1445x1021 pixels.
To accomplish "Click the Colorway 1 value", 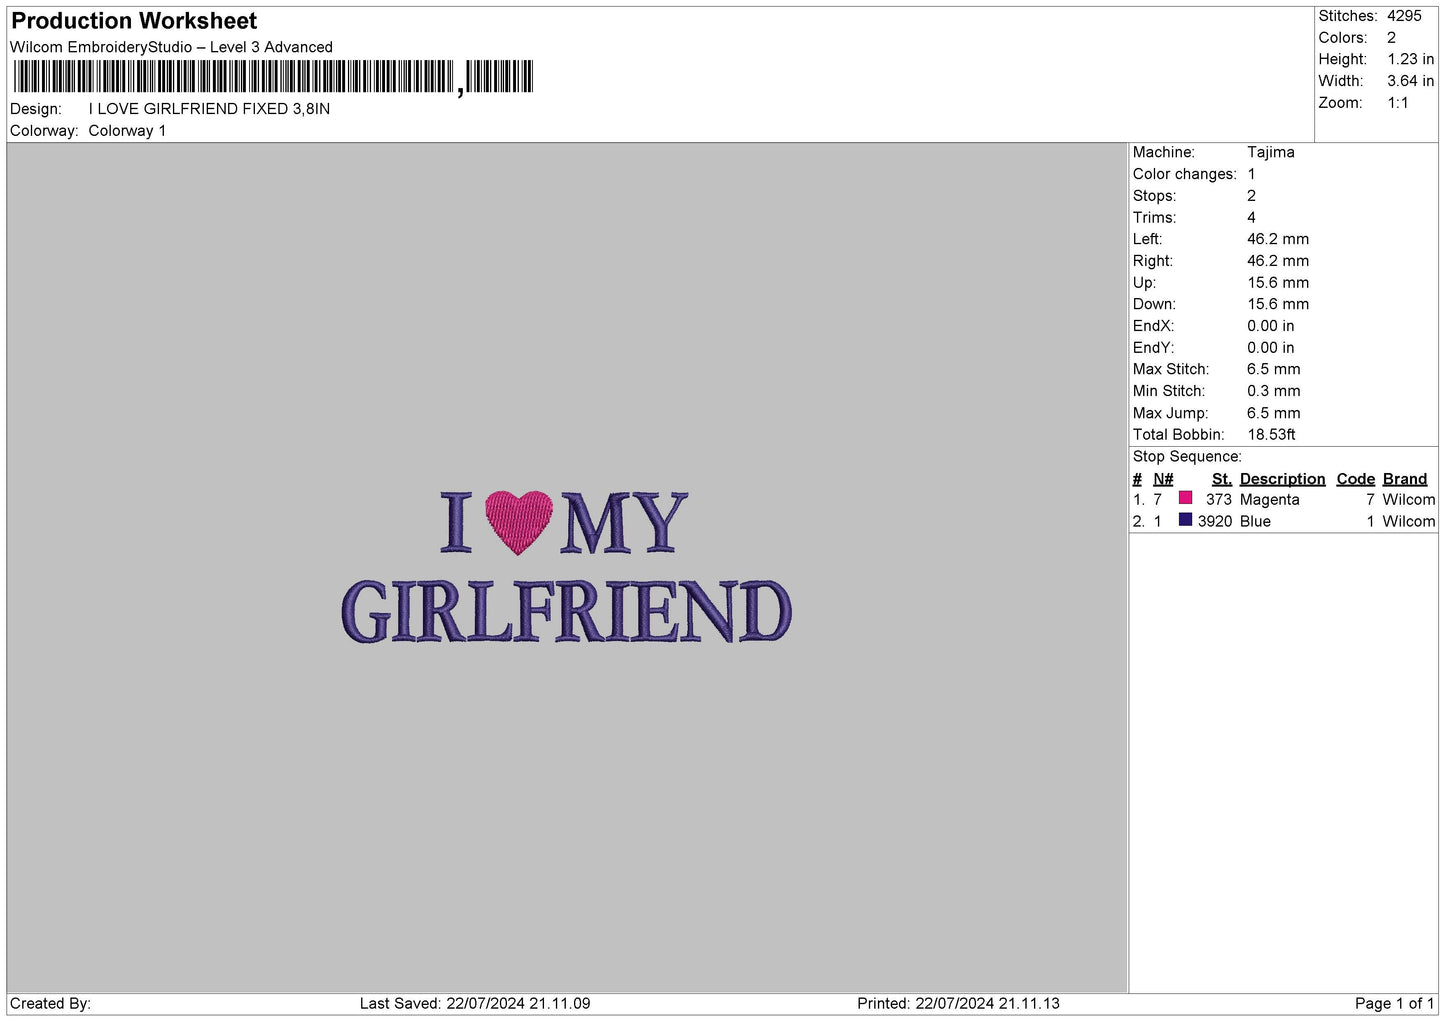I will pos(127,131).
